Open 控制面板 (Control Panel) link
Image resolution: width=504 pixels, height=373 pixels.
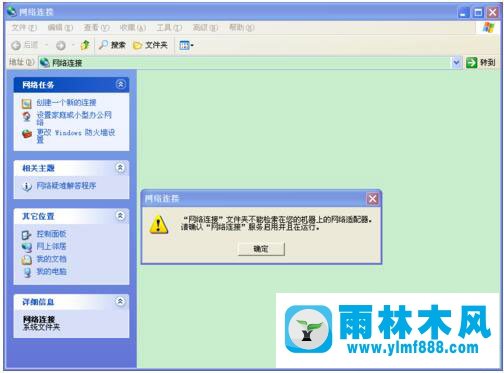tap(51, 234)
